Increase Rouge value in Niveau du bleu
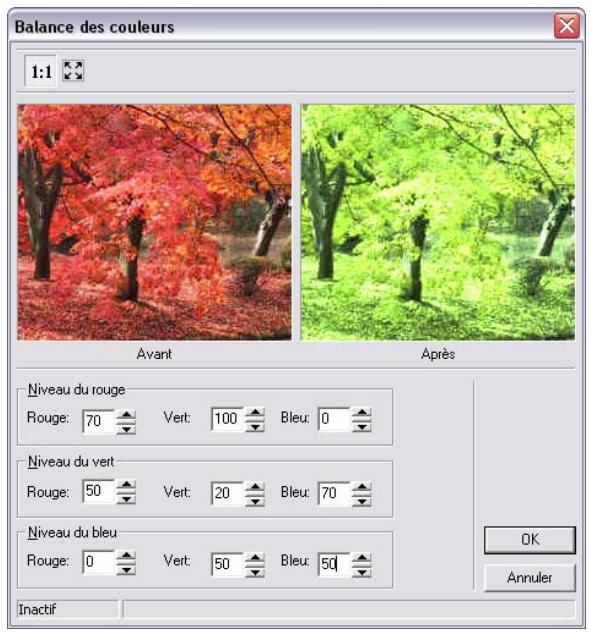 click(x=126, y=557)
